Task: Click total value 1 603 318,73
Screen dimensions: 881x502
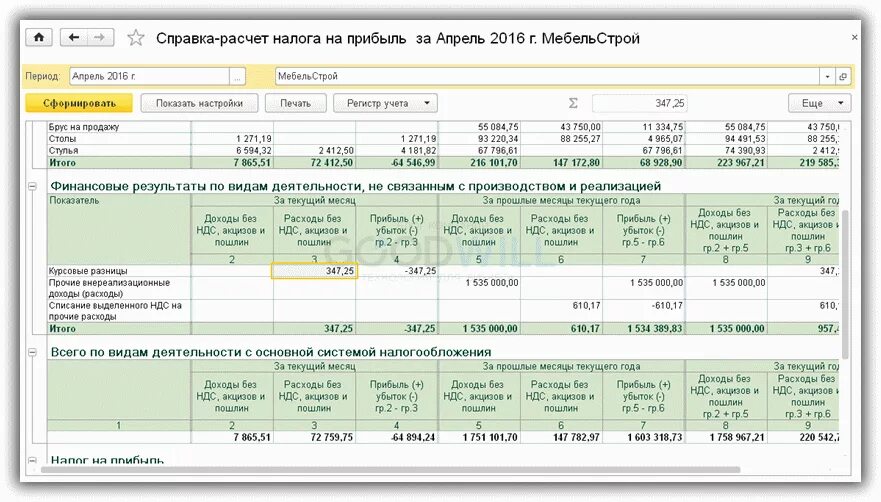Action: tap(655, 437)
